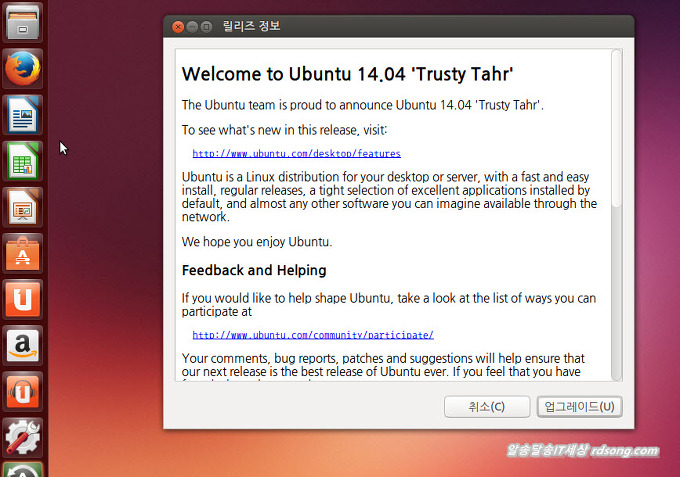680x477 pixels.
Task: Open LibreOffice Writer from the launcher
Action: click(x=22, y=116)
